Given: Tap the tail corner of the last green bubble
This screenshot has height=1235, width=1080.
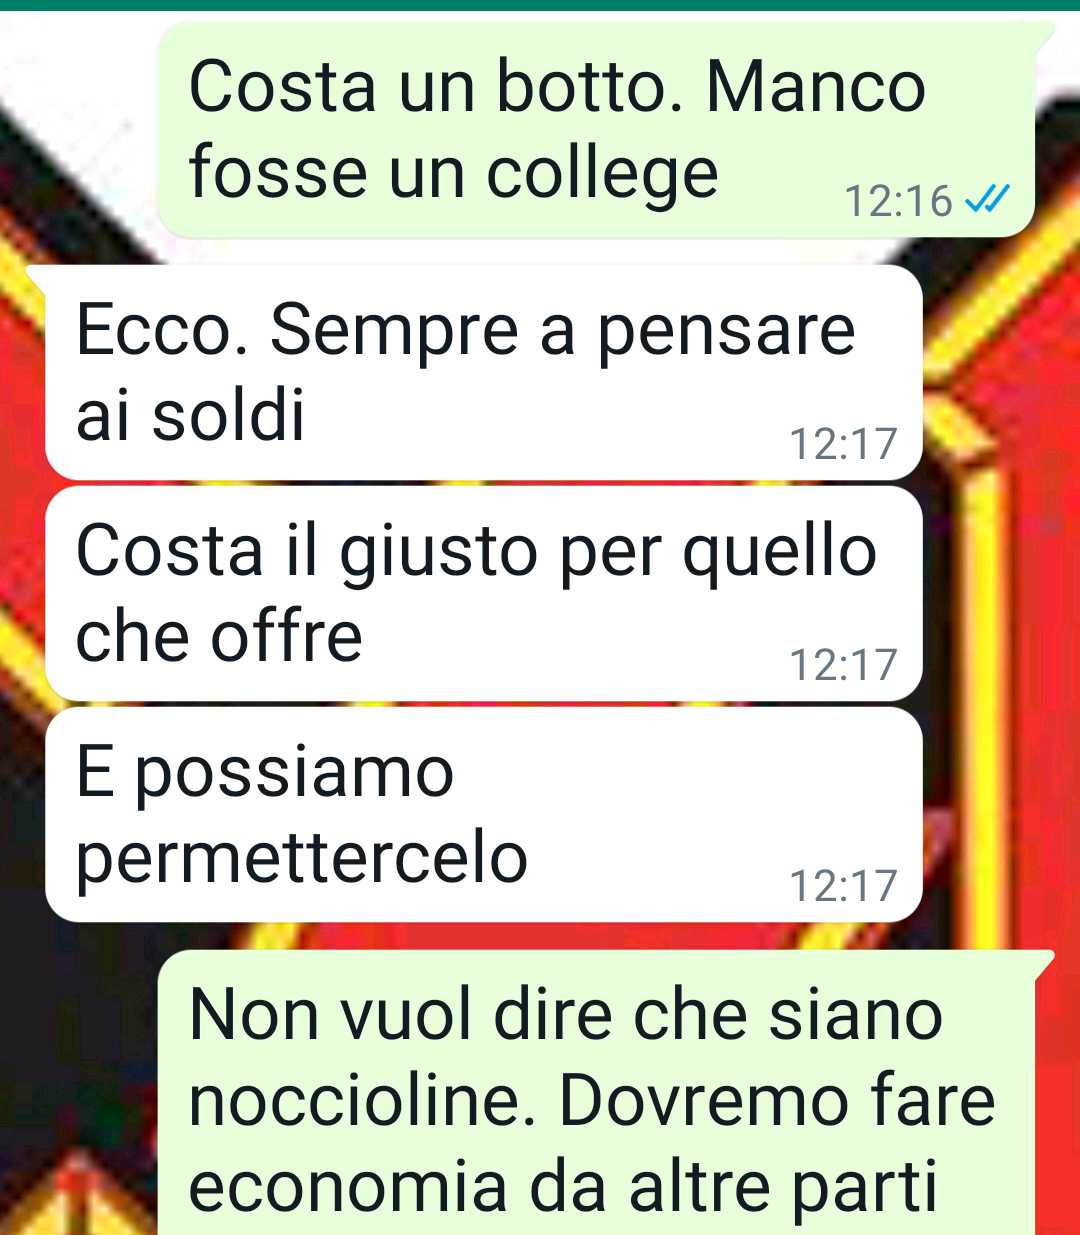Looking at the screenshot, I should (1045, 962).
